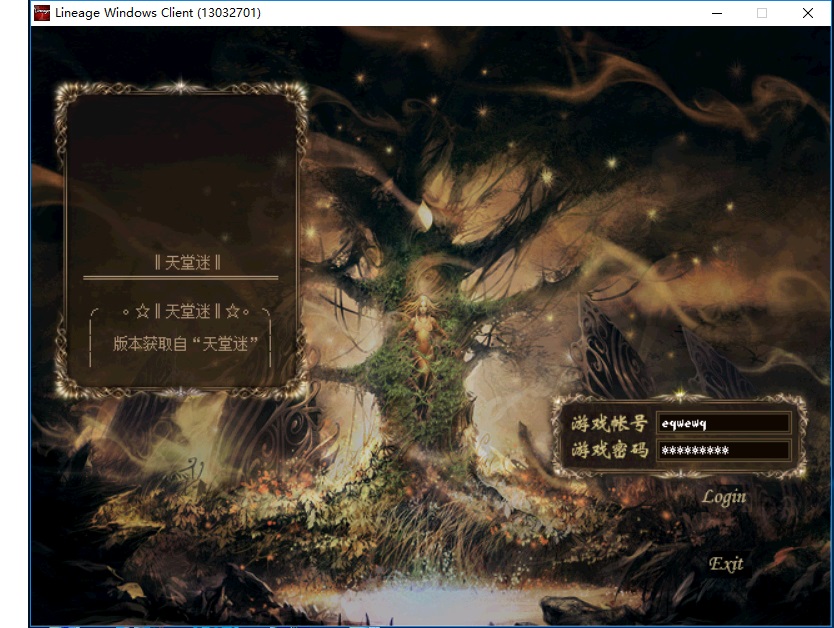Click the ☆‖天堂迷‖☆ notice title
The width and height of the screenshot is (834, 628).
click(187, 311)
